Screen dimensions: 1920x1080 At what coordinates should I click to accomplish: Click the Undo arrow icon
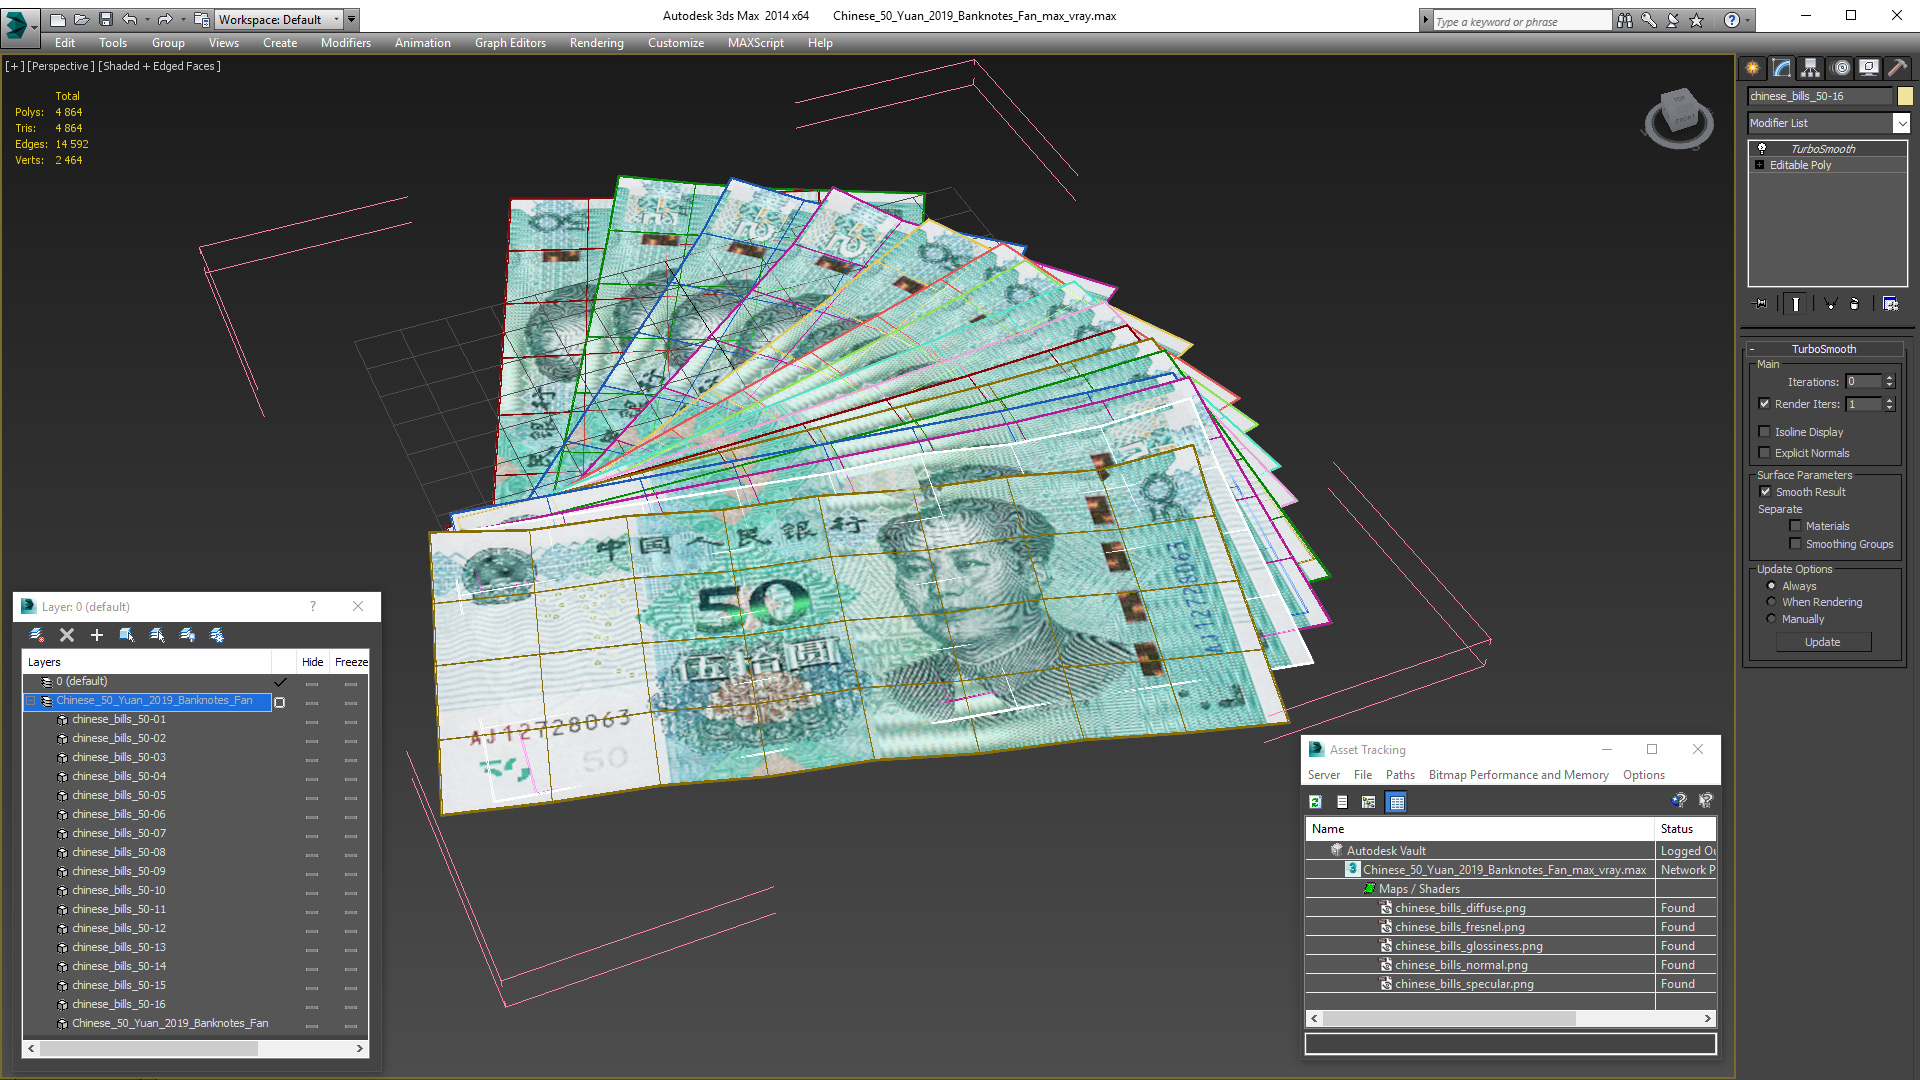(130, 19)
